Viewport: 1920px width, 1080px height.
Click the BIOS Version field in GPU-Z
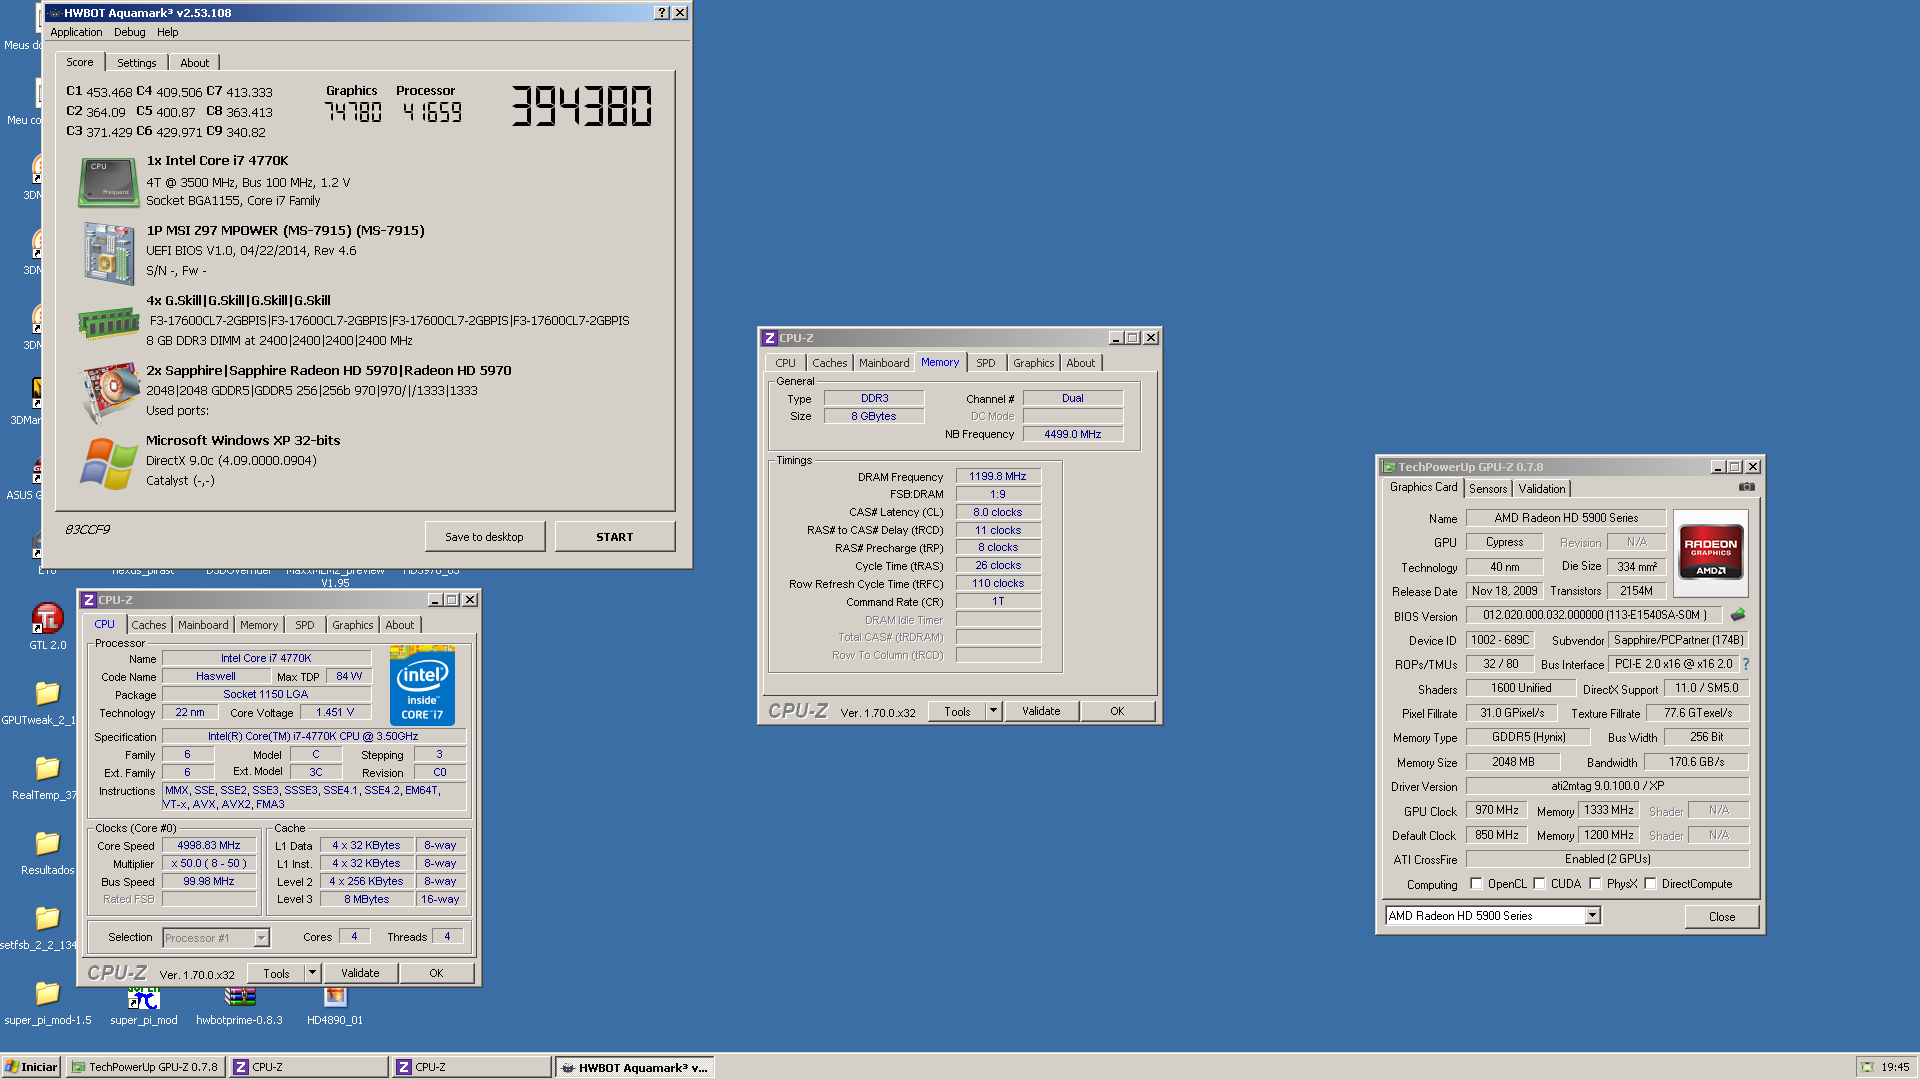click(x=1595, y=615)
